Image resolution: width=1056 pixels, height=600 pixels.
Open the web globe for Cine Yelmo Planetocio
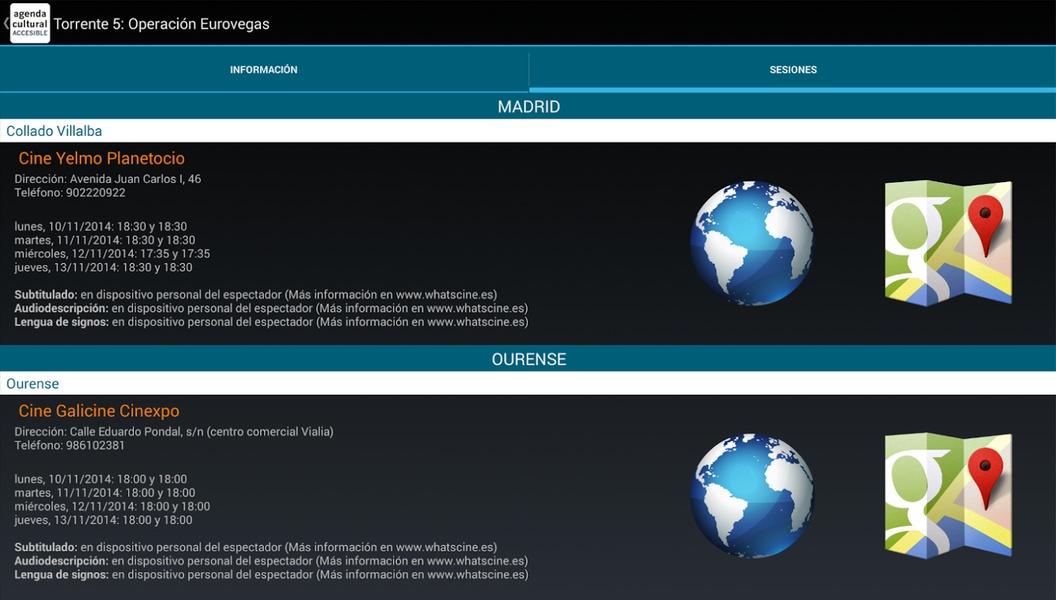[x=752, y=243]
